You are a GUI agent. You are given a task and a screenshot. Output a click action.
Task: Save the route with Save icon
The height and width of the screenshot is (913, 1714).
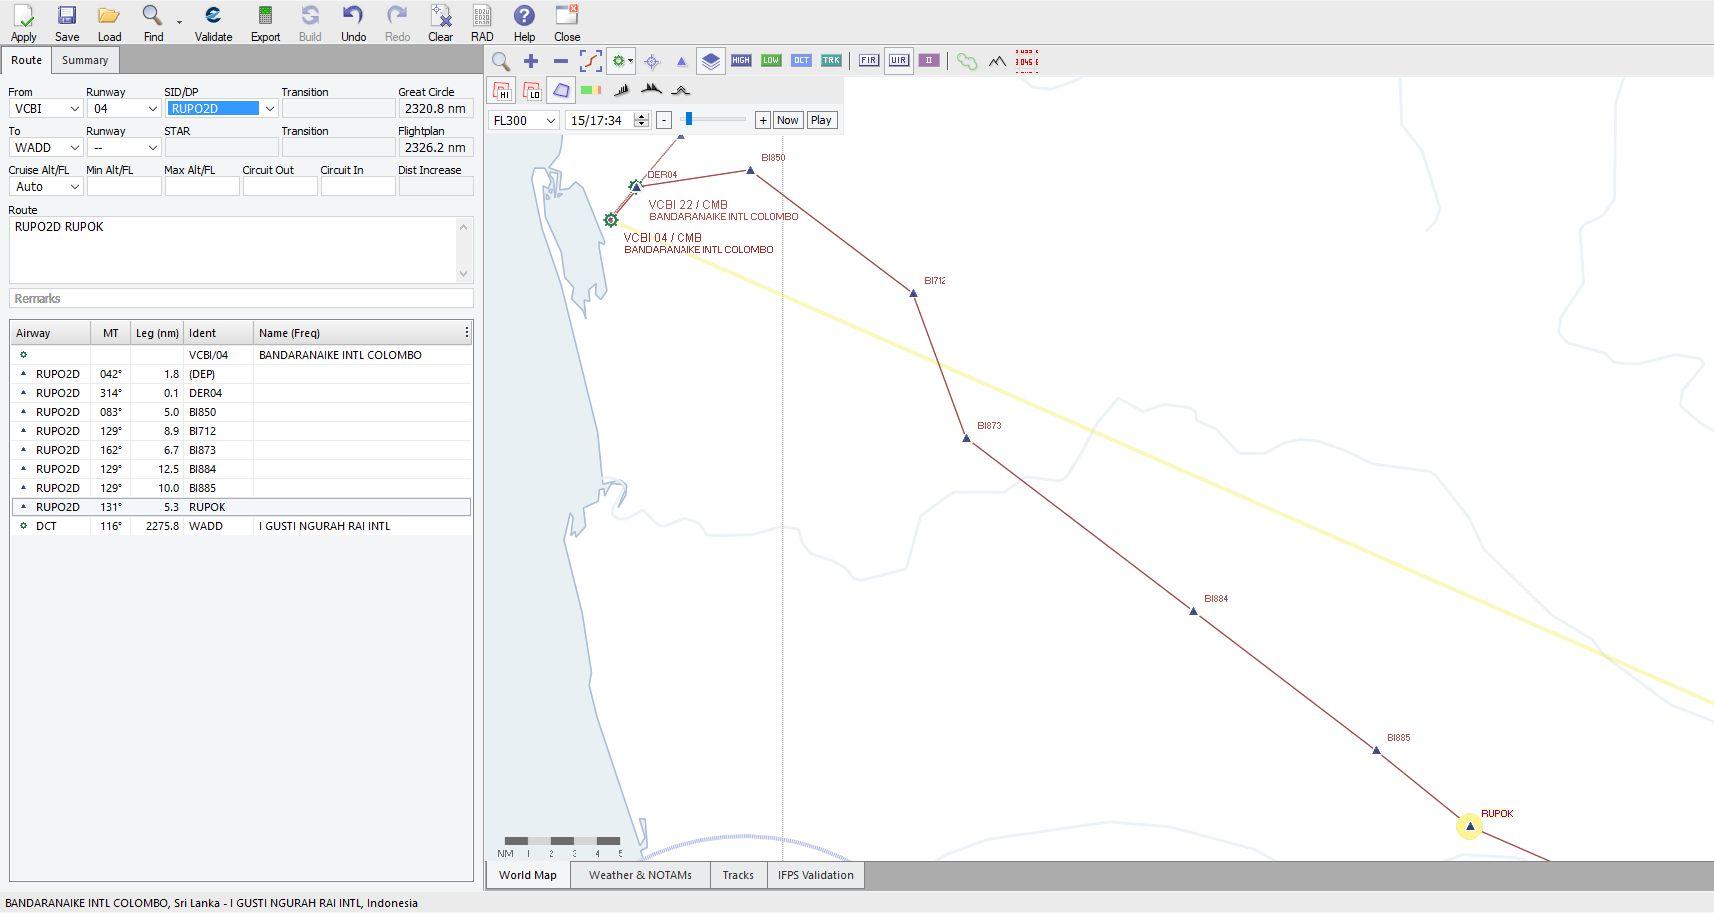(67, 16)
